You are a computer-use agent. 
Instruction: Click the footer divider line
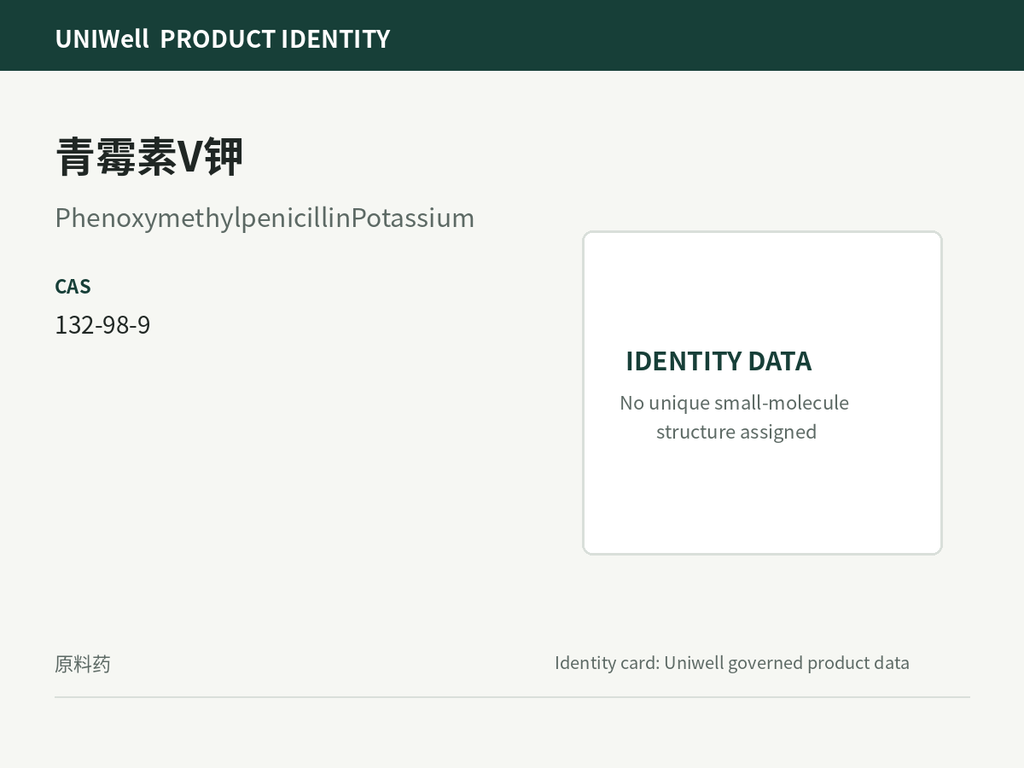pos(512,697)
